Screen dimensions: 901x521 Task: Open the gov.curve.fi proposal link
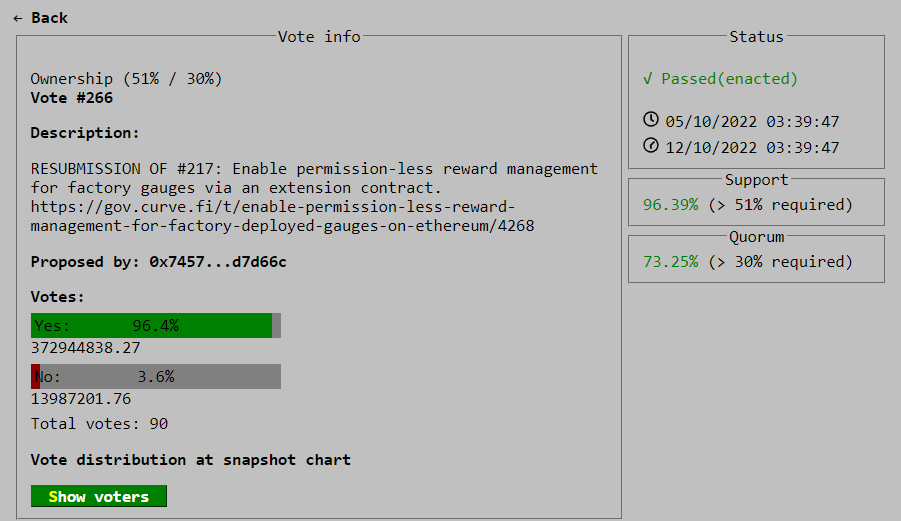(282, 216)
